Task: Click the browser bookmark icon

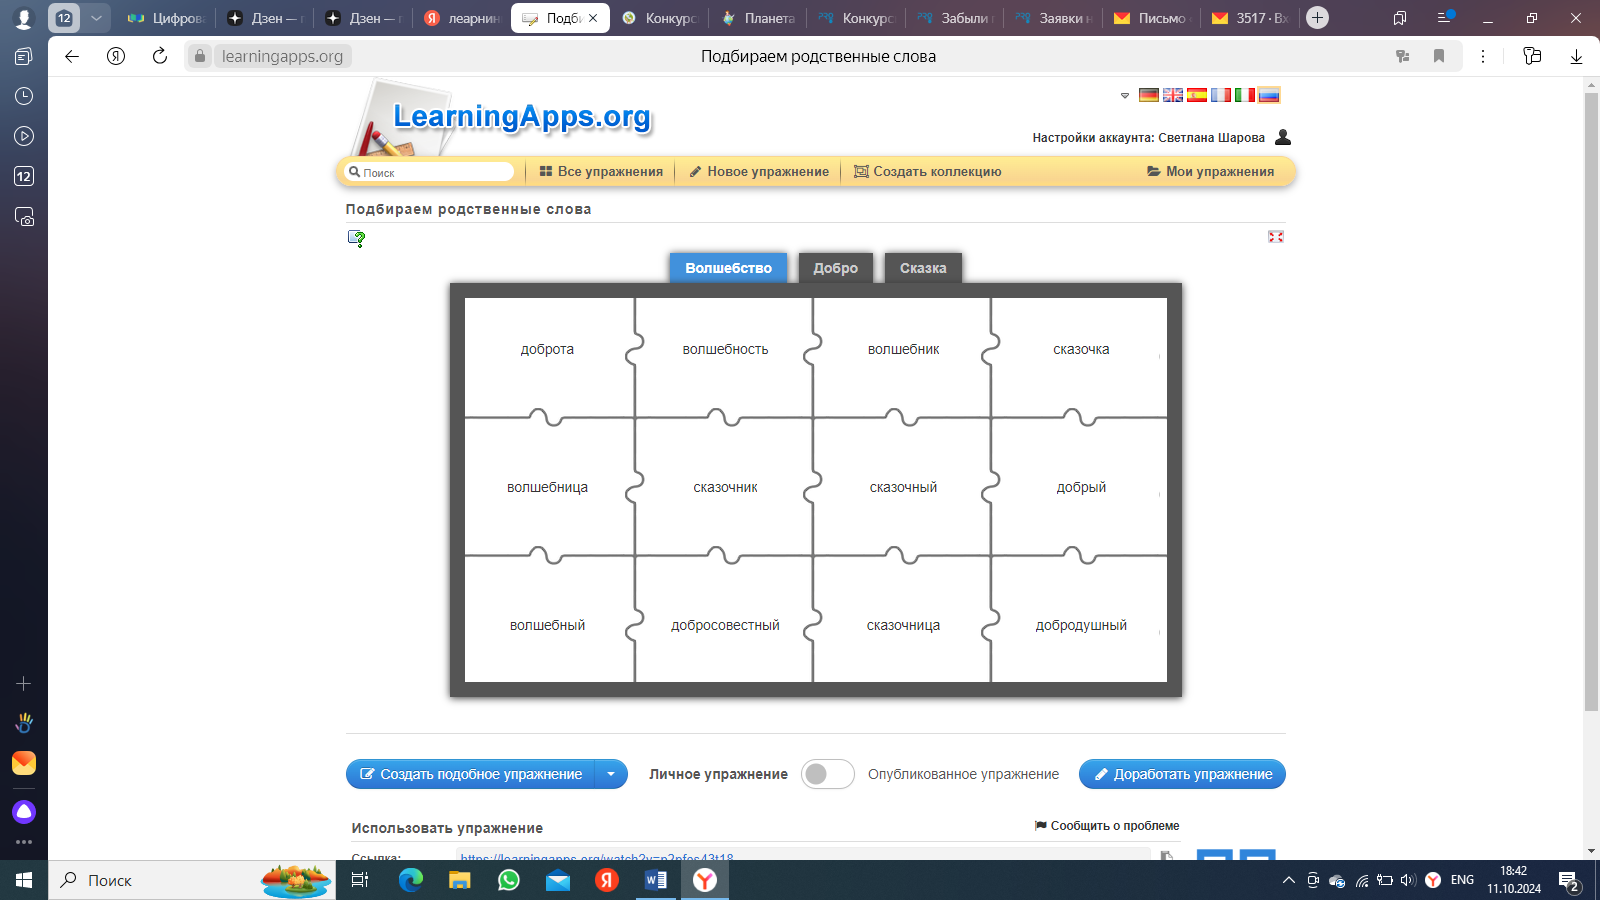Action: [x=1439, y=56]
